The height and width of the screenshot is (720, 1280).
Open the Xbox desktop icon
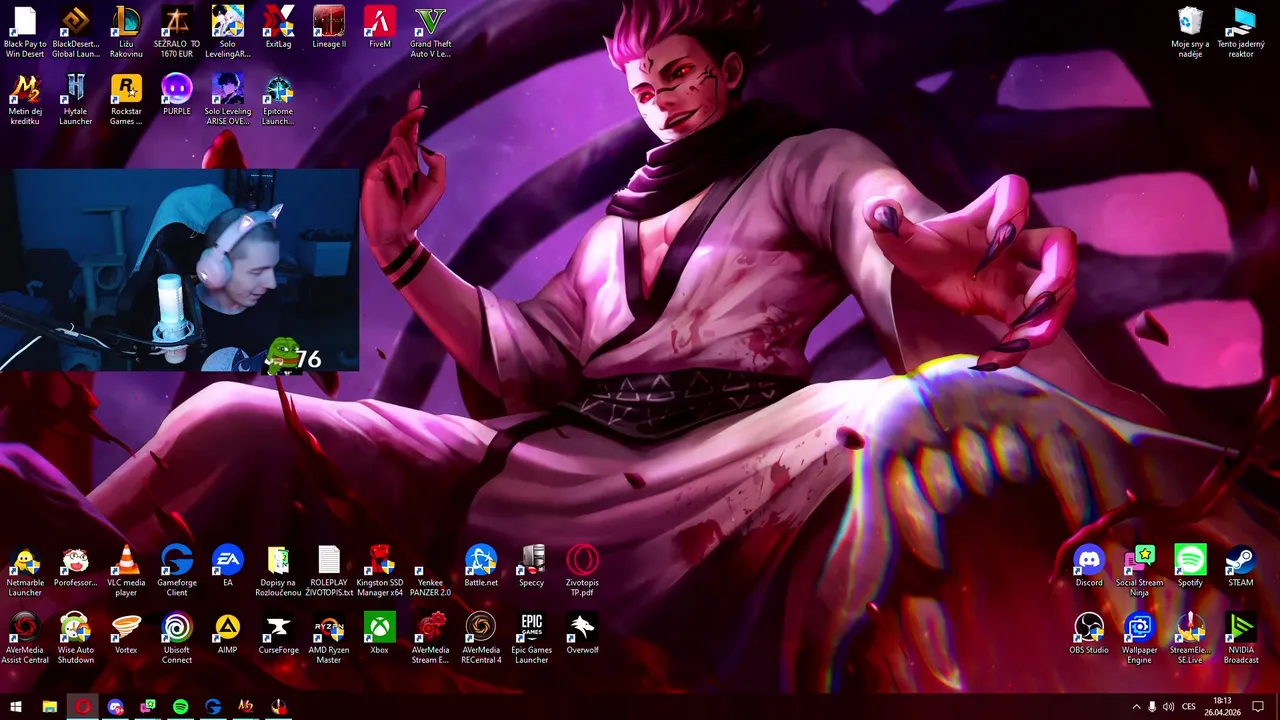click(380, 633)
